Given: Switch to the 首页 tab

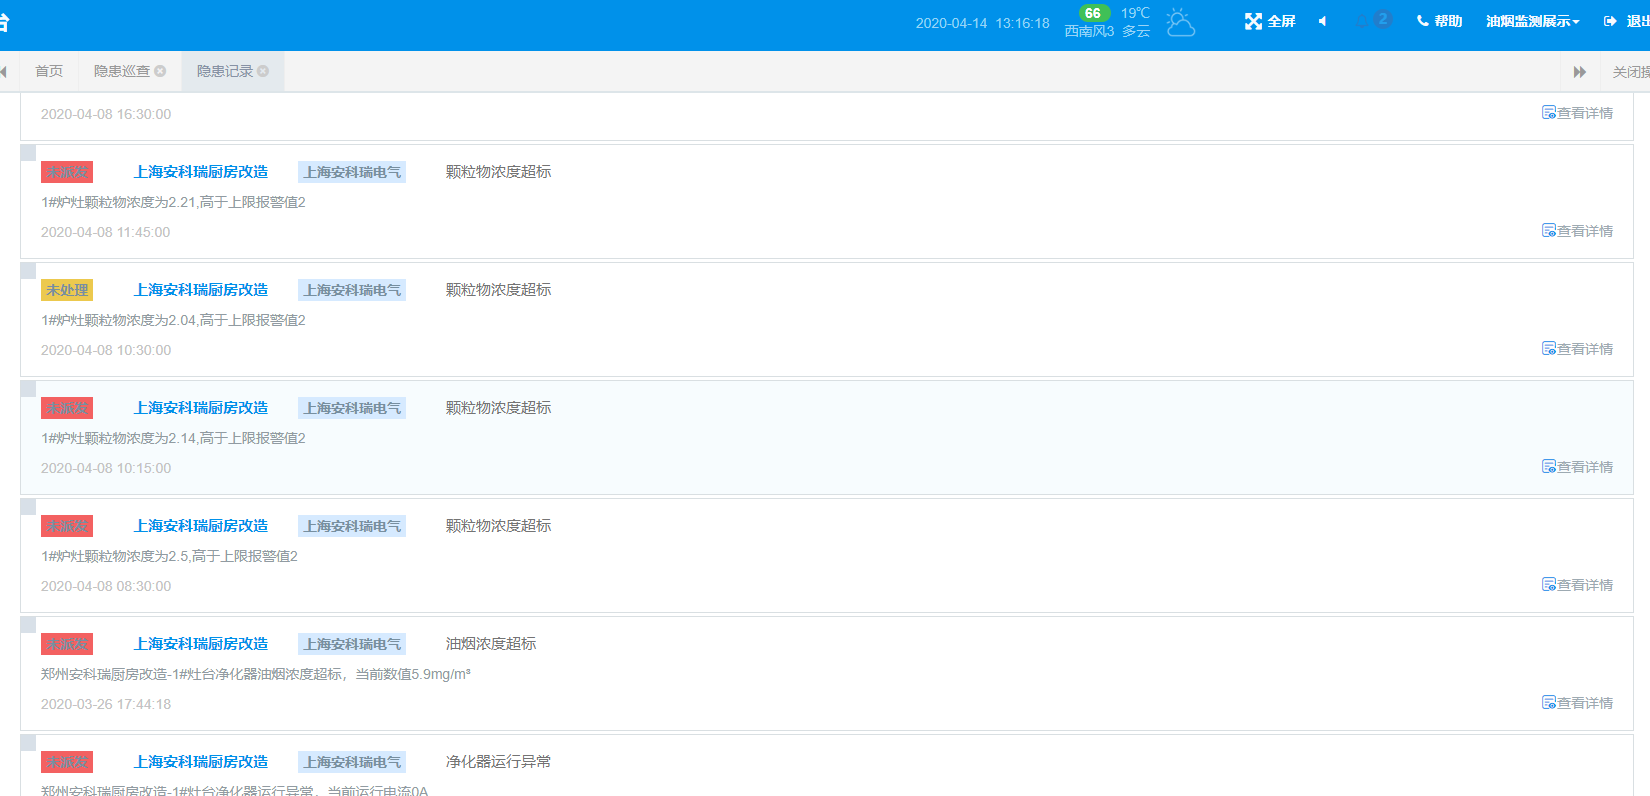Looking at the screenshot, I should (x=49, y=71).
